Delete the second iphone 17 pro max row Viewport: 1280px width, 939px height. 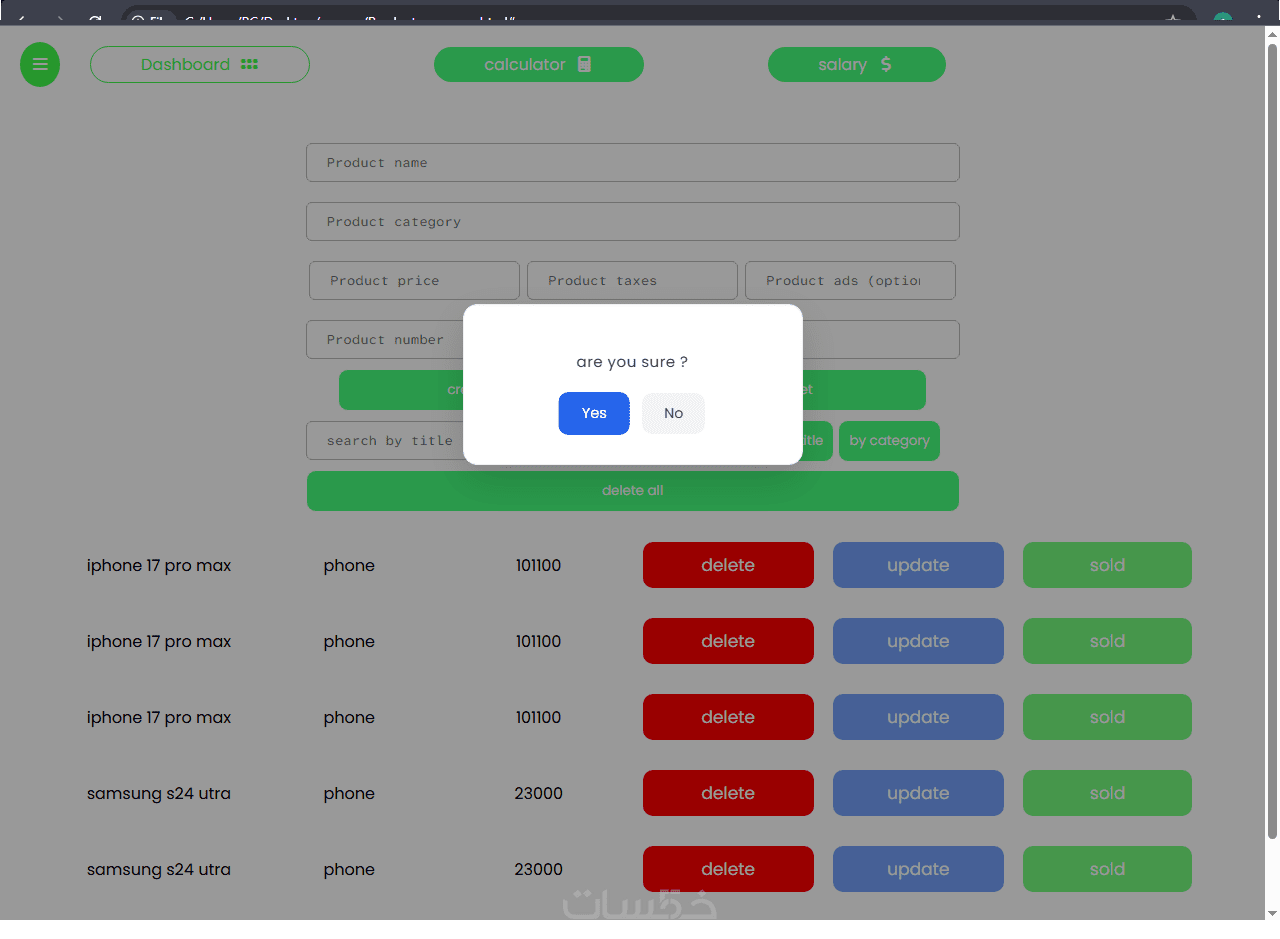(x=728, y=641)
